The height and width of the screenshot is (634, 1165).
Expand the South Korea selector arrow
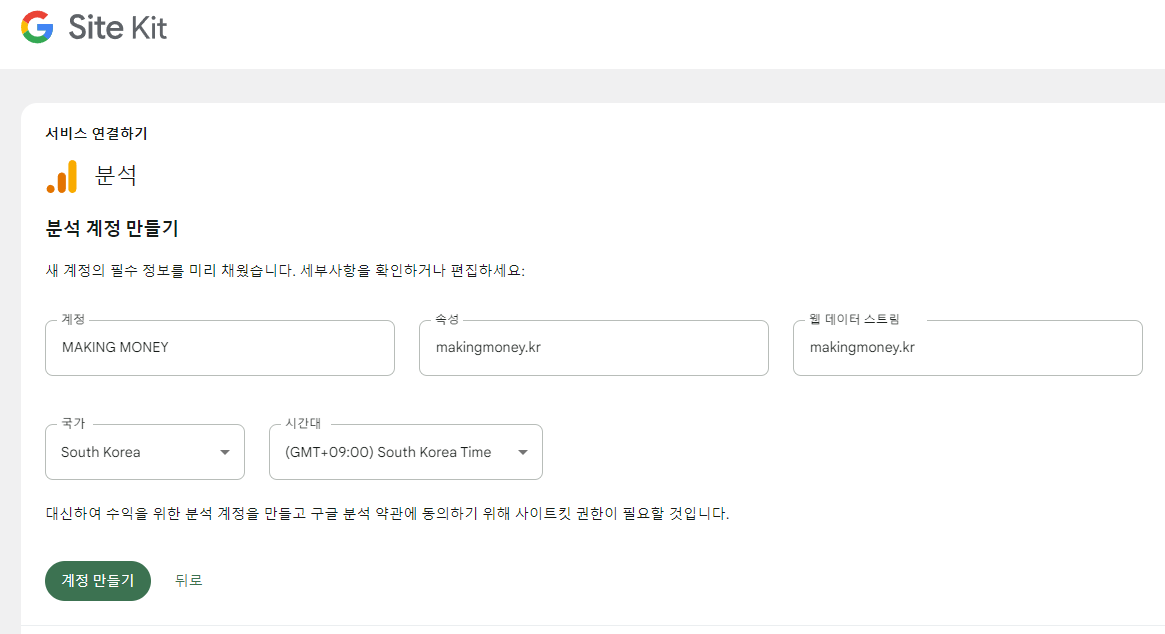225,452
